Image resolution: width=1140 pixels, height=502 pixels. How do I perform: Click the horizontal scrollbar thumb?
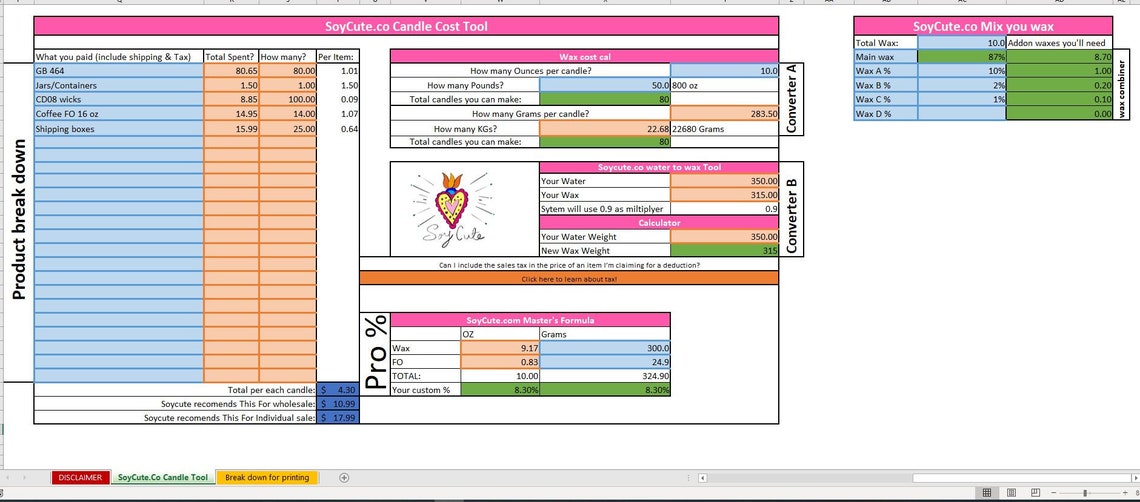[1021, 478]
